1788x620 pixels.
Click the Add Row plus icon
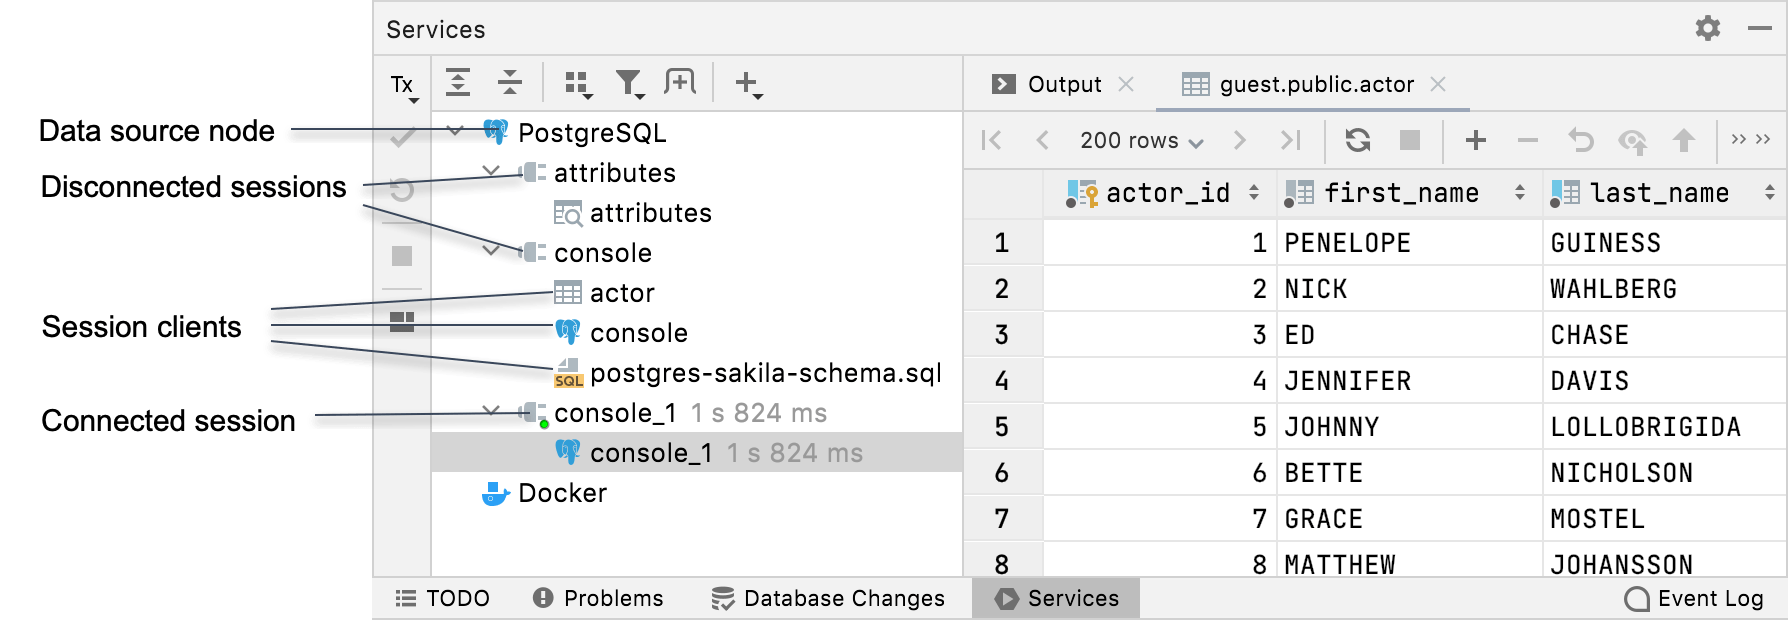click(x=1475, y=140)
